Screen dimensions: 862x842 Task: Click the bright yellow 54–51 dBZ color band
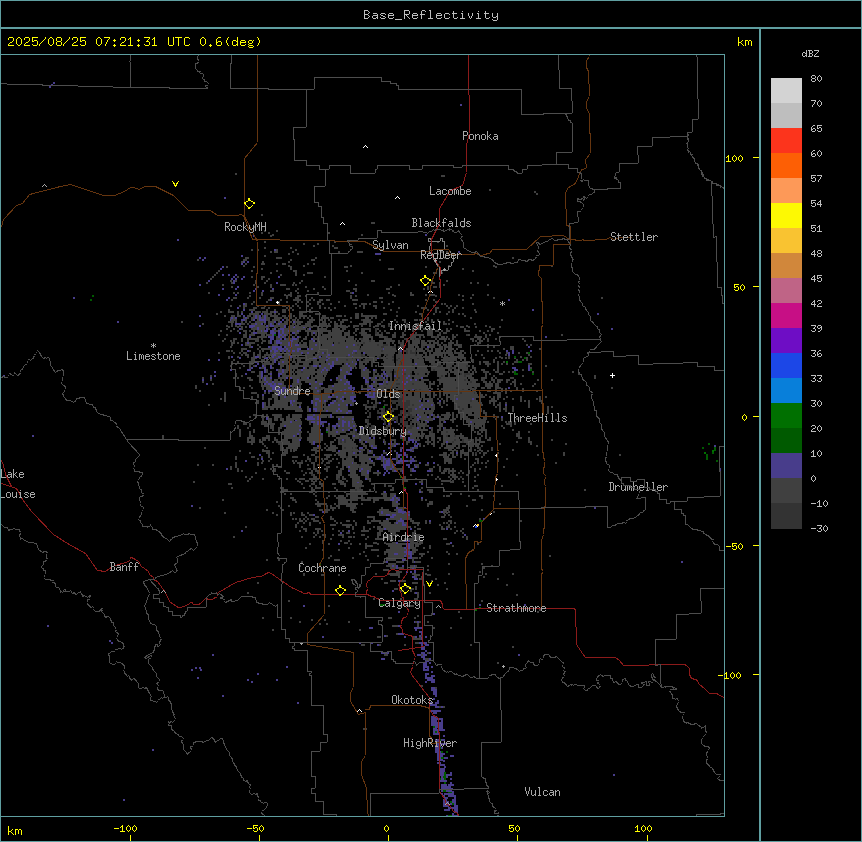point(786,215)
